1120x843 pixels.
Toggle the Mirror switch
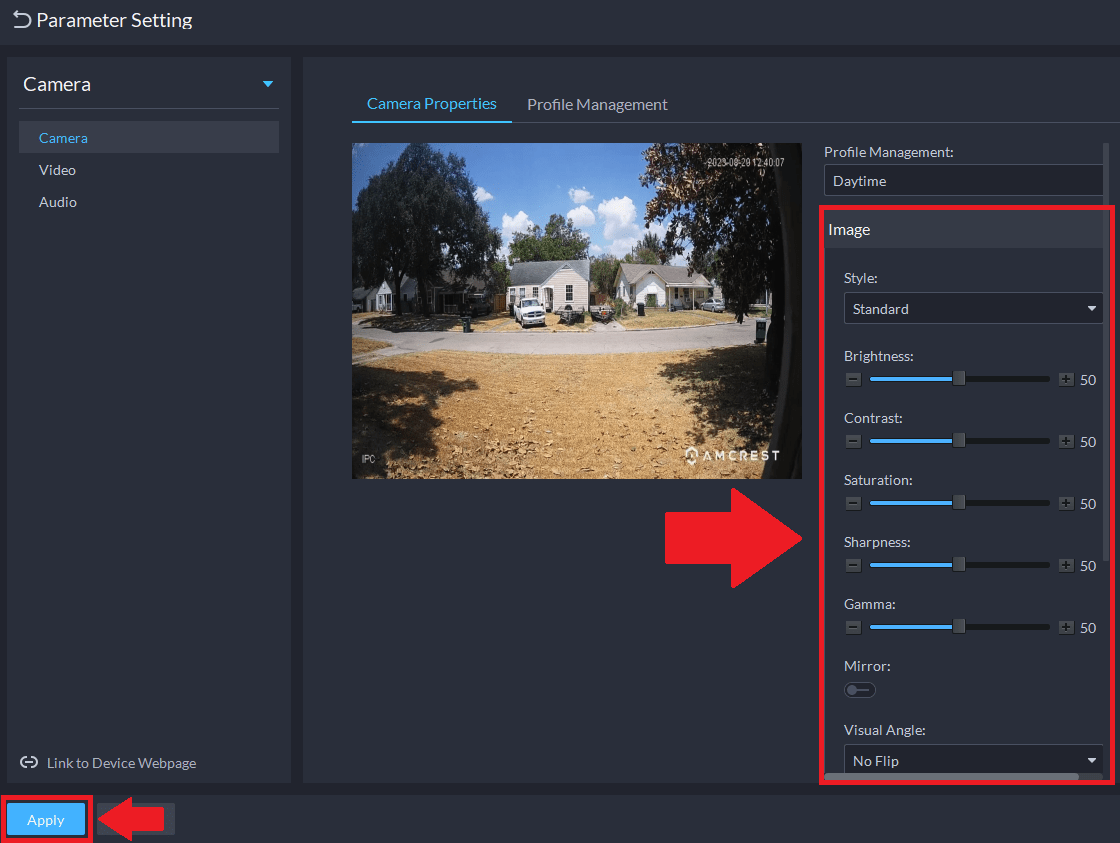click(859, 690)
